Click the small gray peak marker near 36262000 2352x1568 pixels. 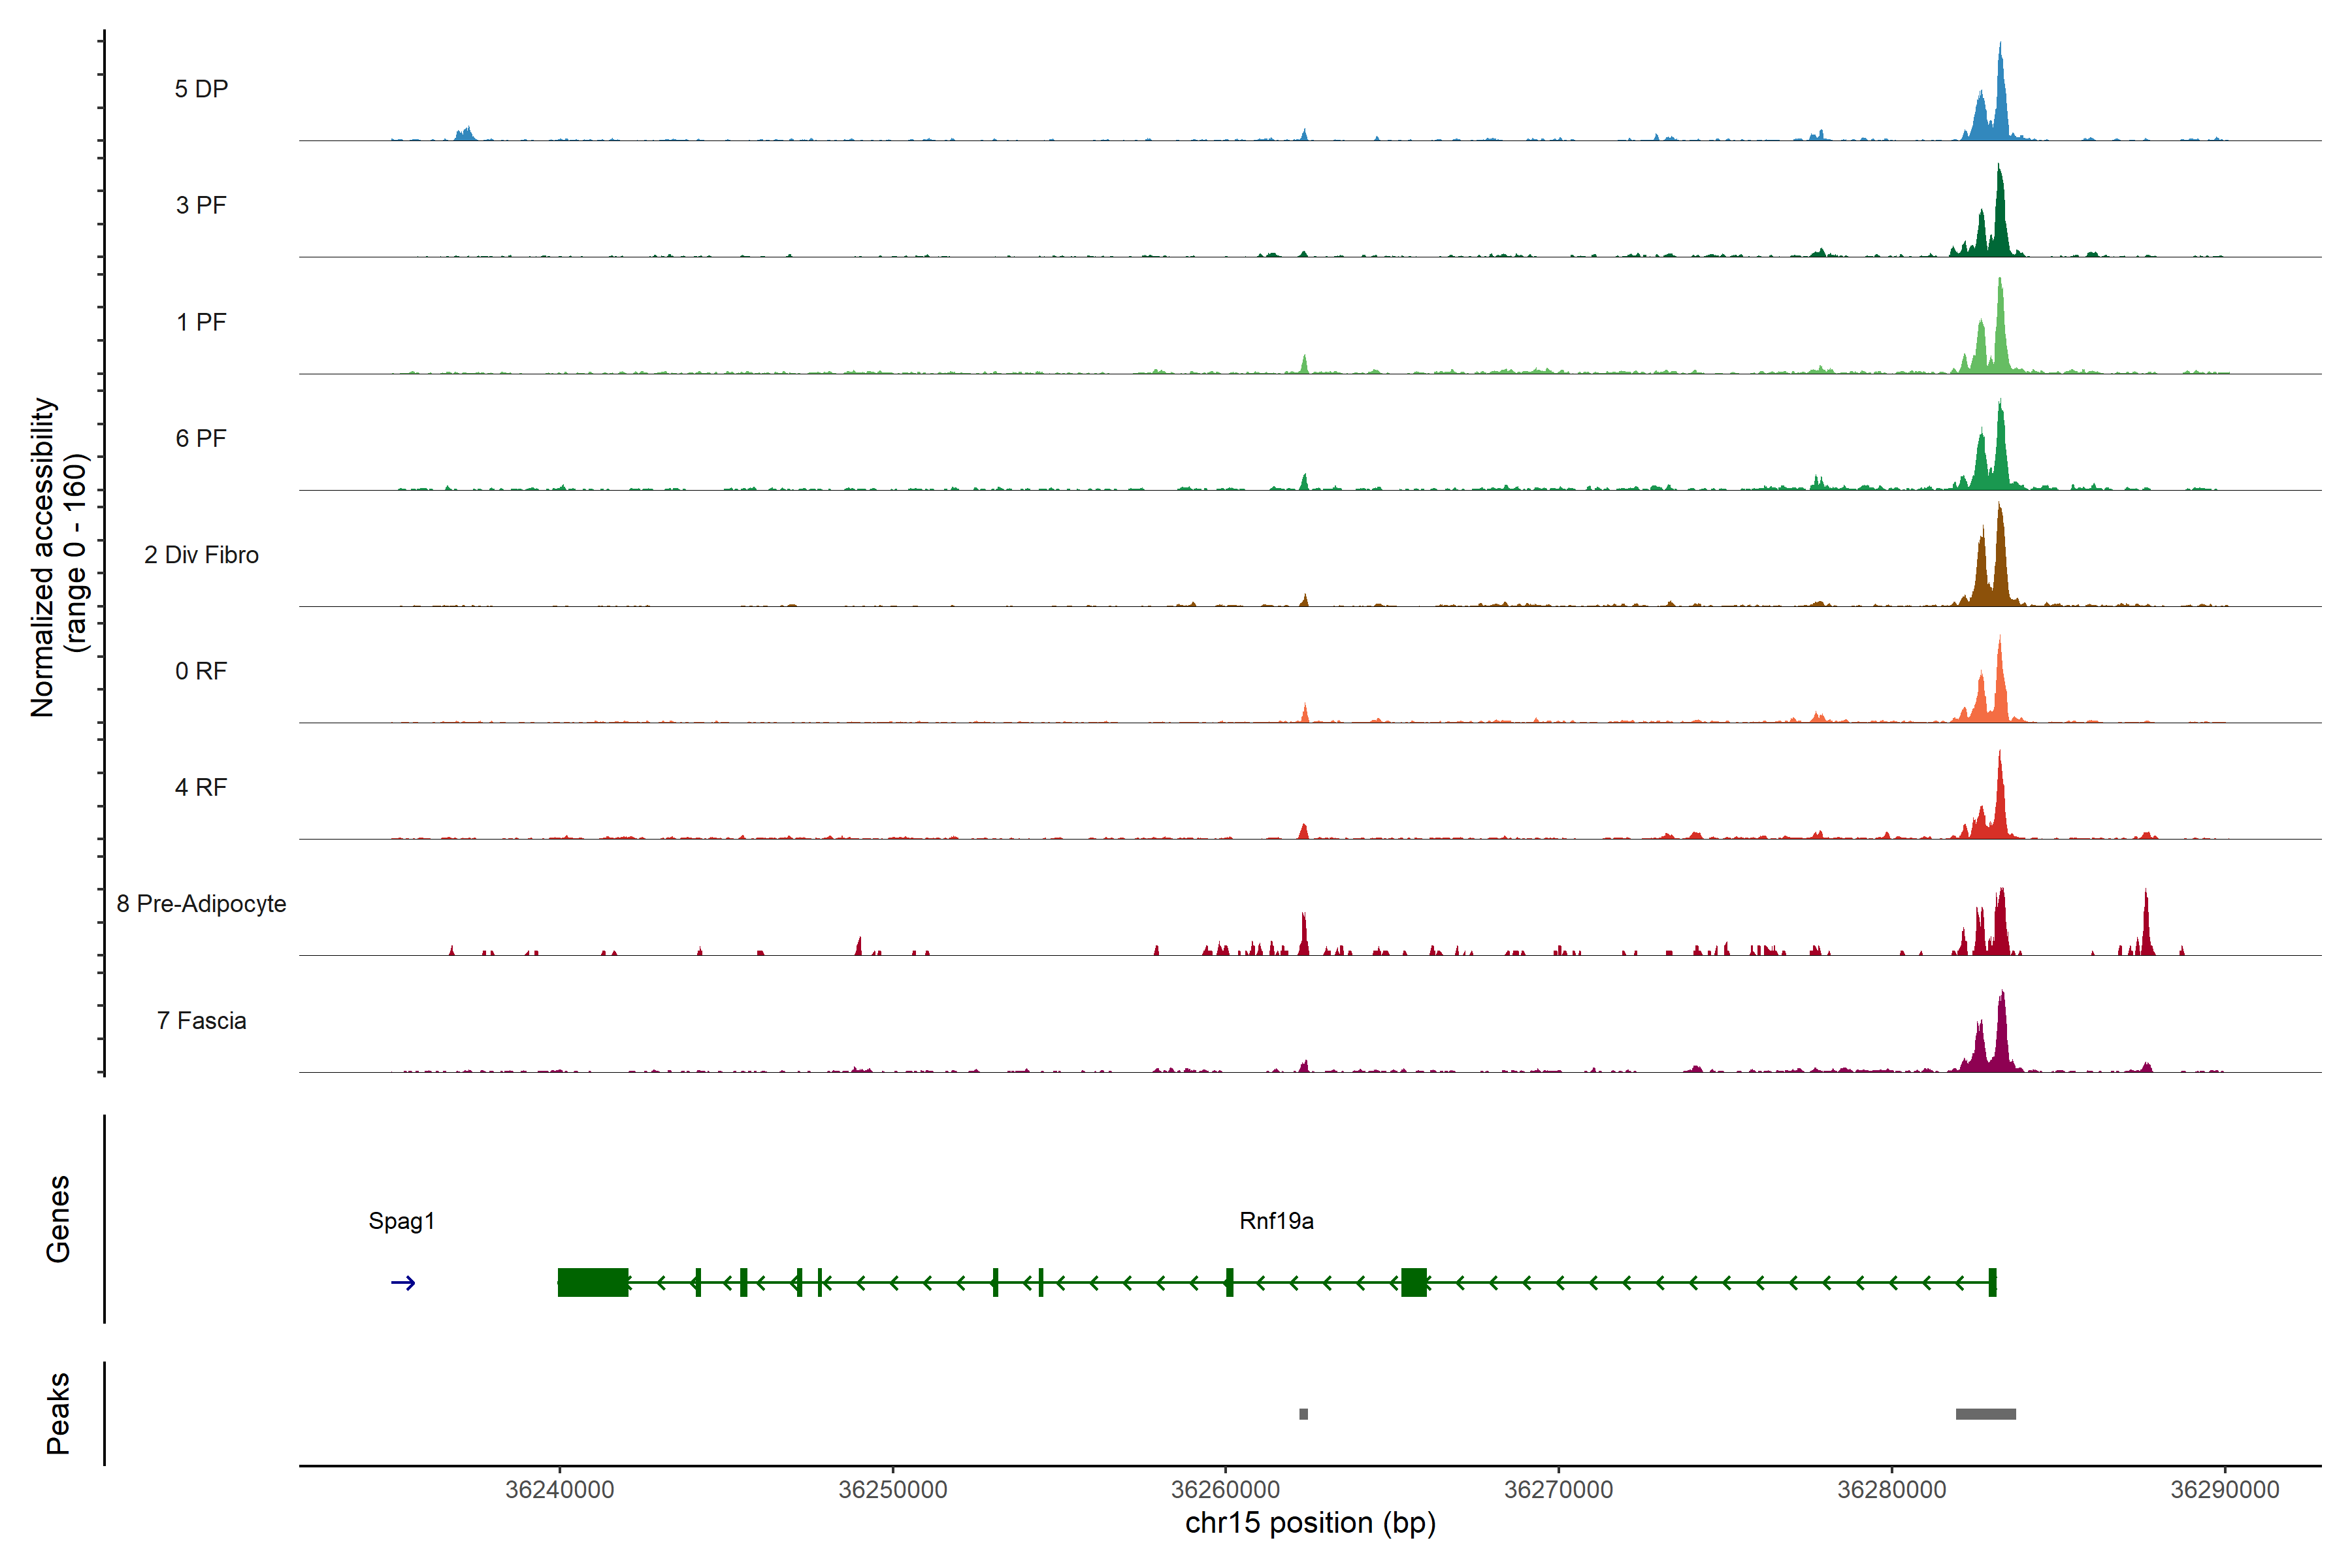pos(1303,1414)
